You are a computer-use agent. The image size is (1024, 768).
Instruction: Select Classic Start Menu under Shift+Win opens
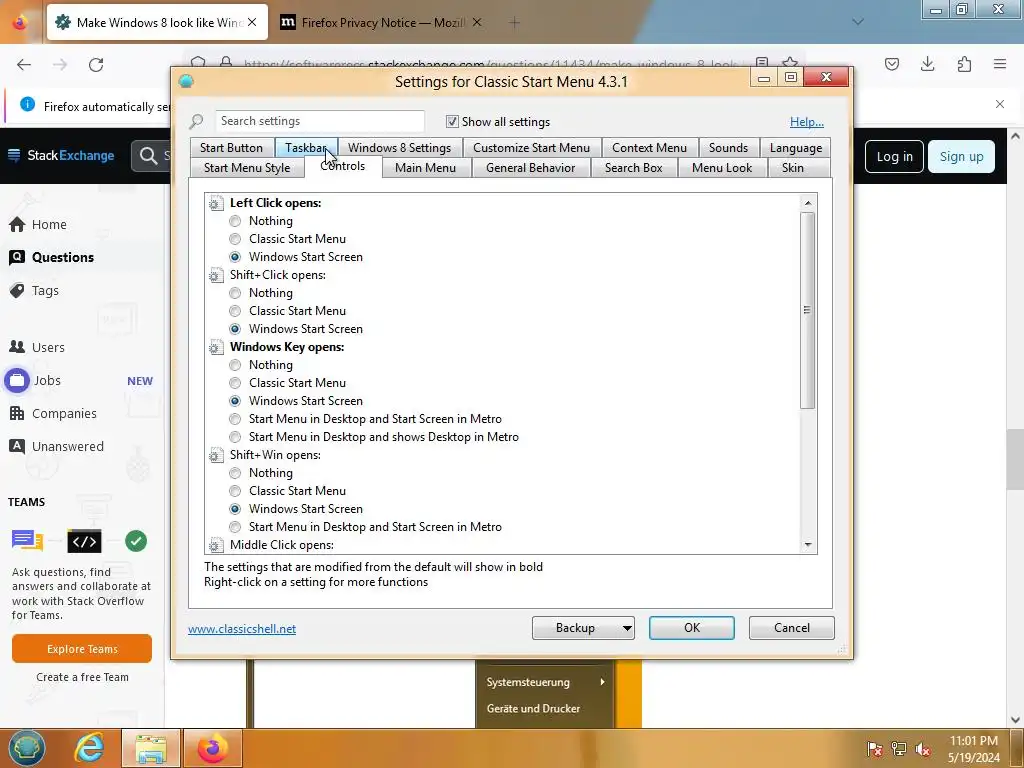(235, 491)
